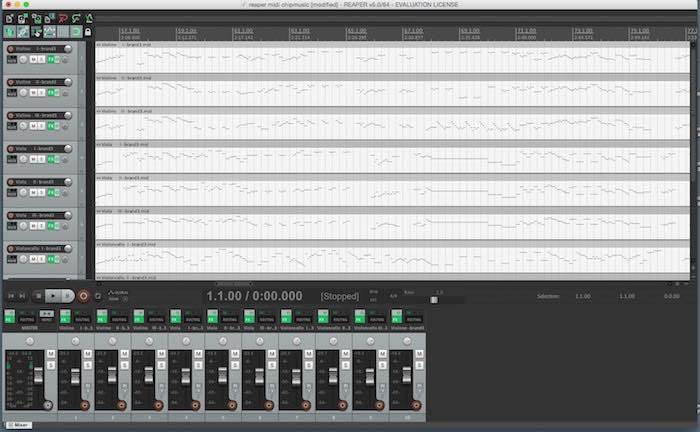Toggle the ripple editing toolbar icon
Image resolution: width=700 pixels, height=432 pixels.
tap(36, 32)
